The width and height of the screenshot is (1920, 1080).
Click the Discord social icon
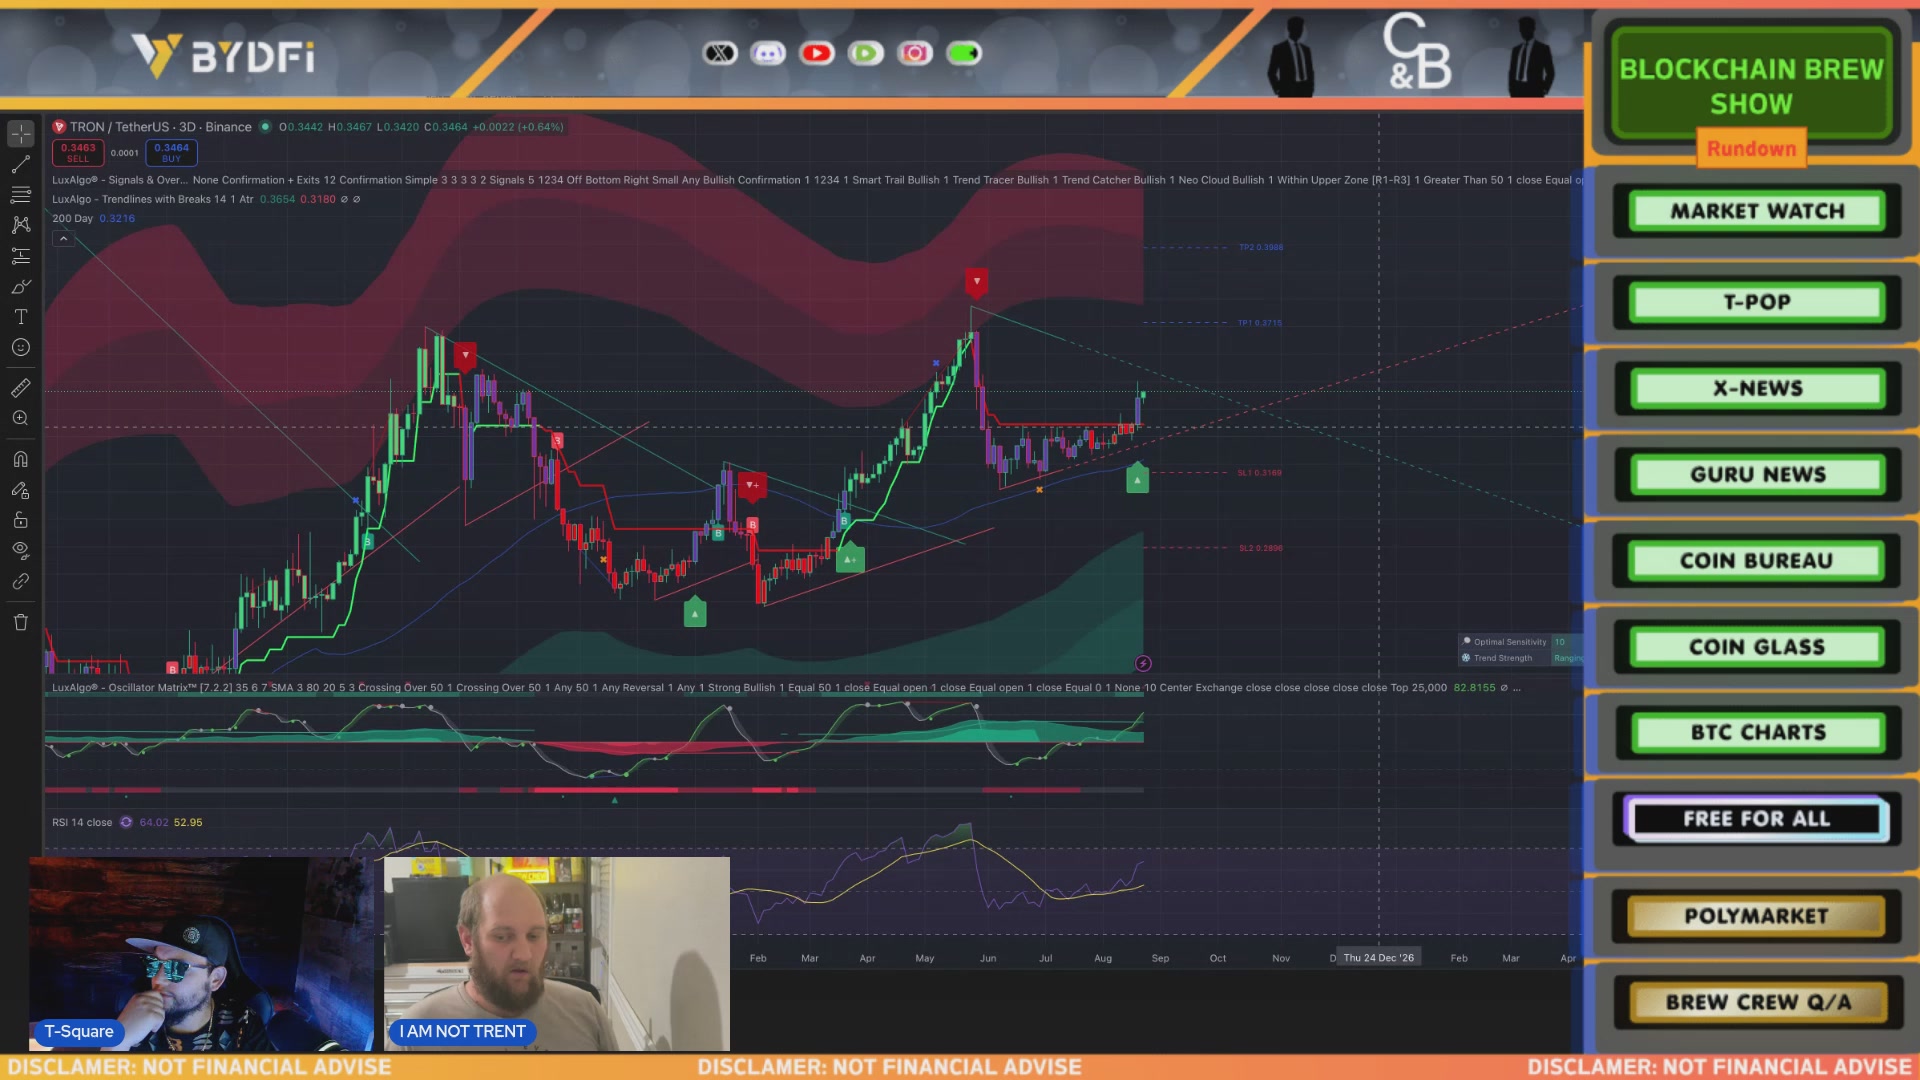pyautogui.click(x=768, y=53)
